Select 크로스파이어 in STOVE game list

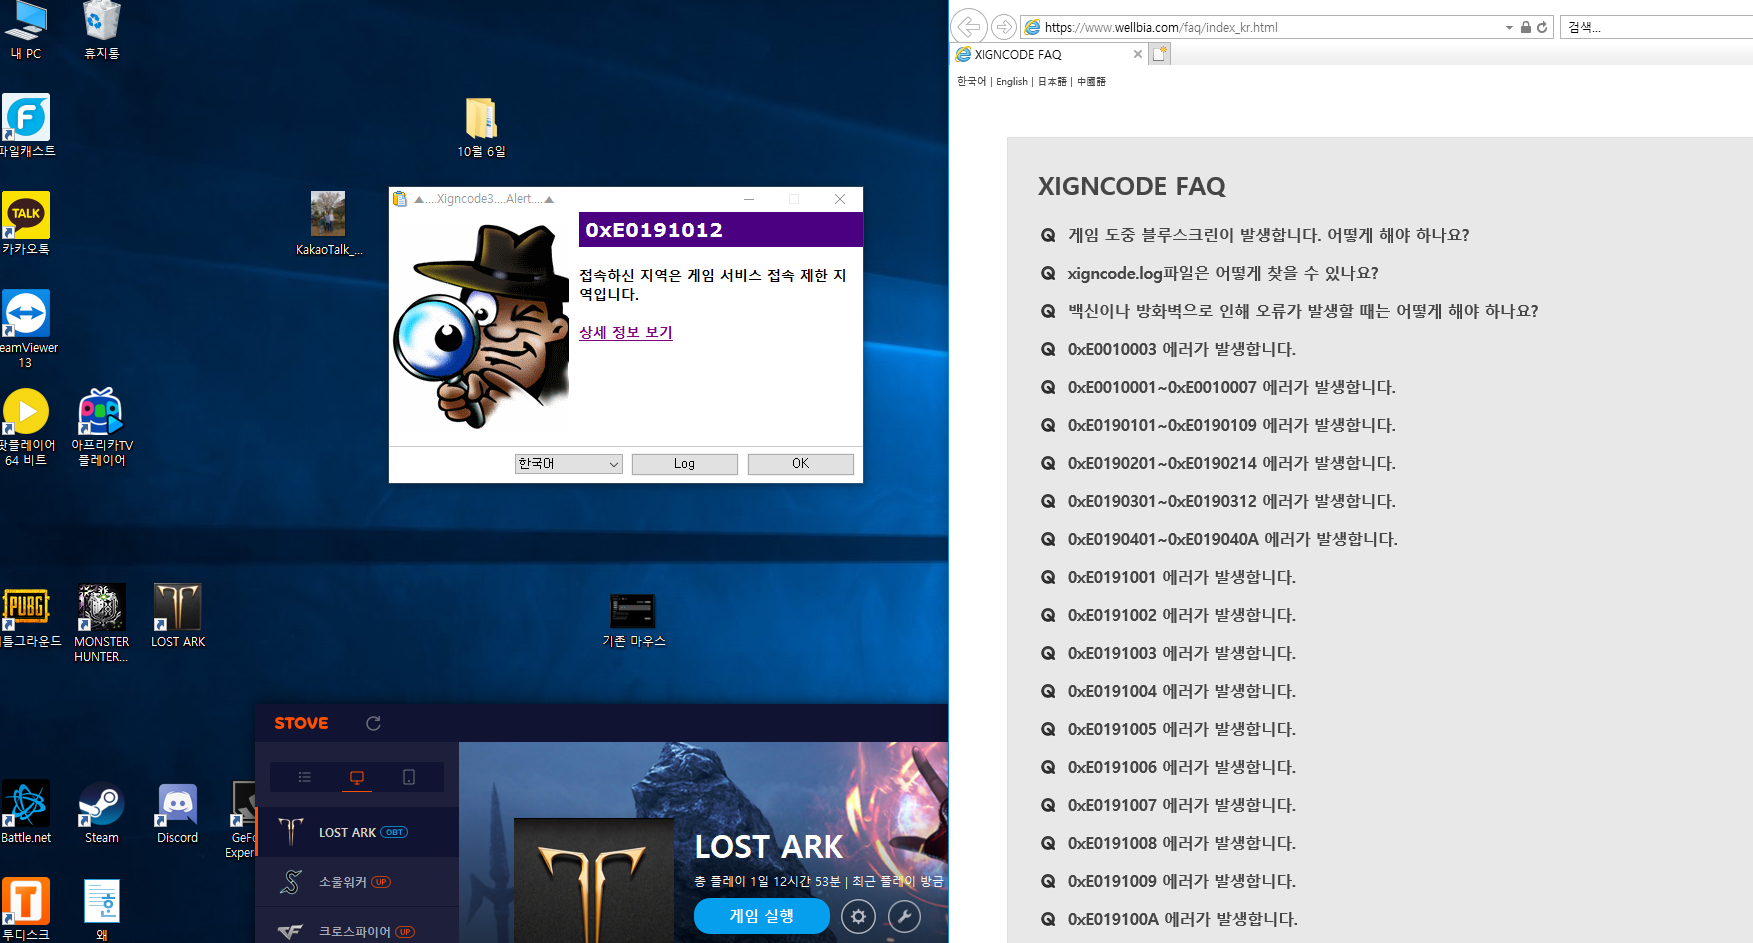click(x=358, y=931)
